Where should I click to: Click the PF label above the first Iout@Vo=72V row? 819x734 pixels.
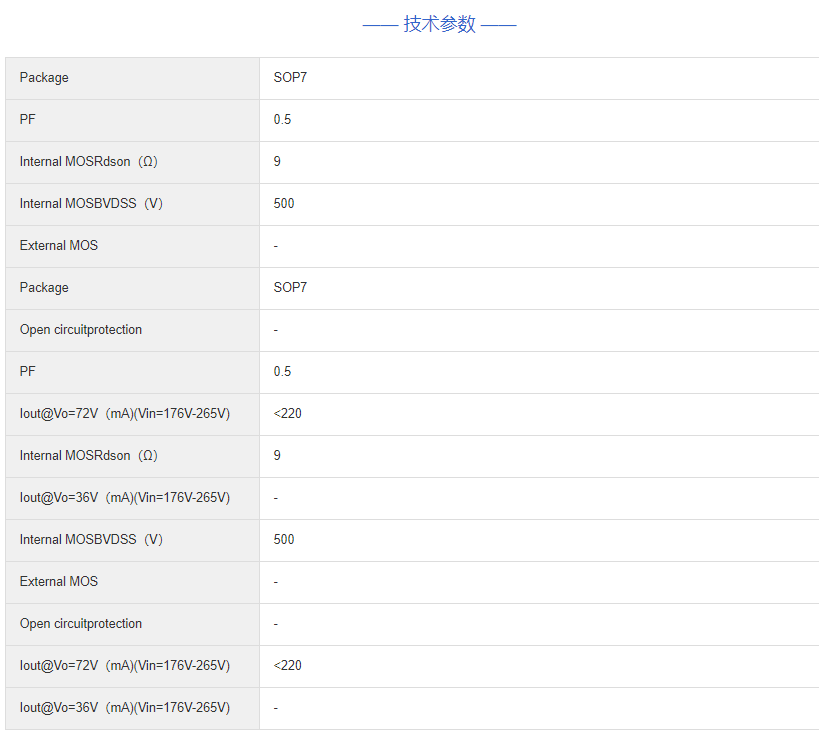pyautogui.click(x=28, y=372)
